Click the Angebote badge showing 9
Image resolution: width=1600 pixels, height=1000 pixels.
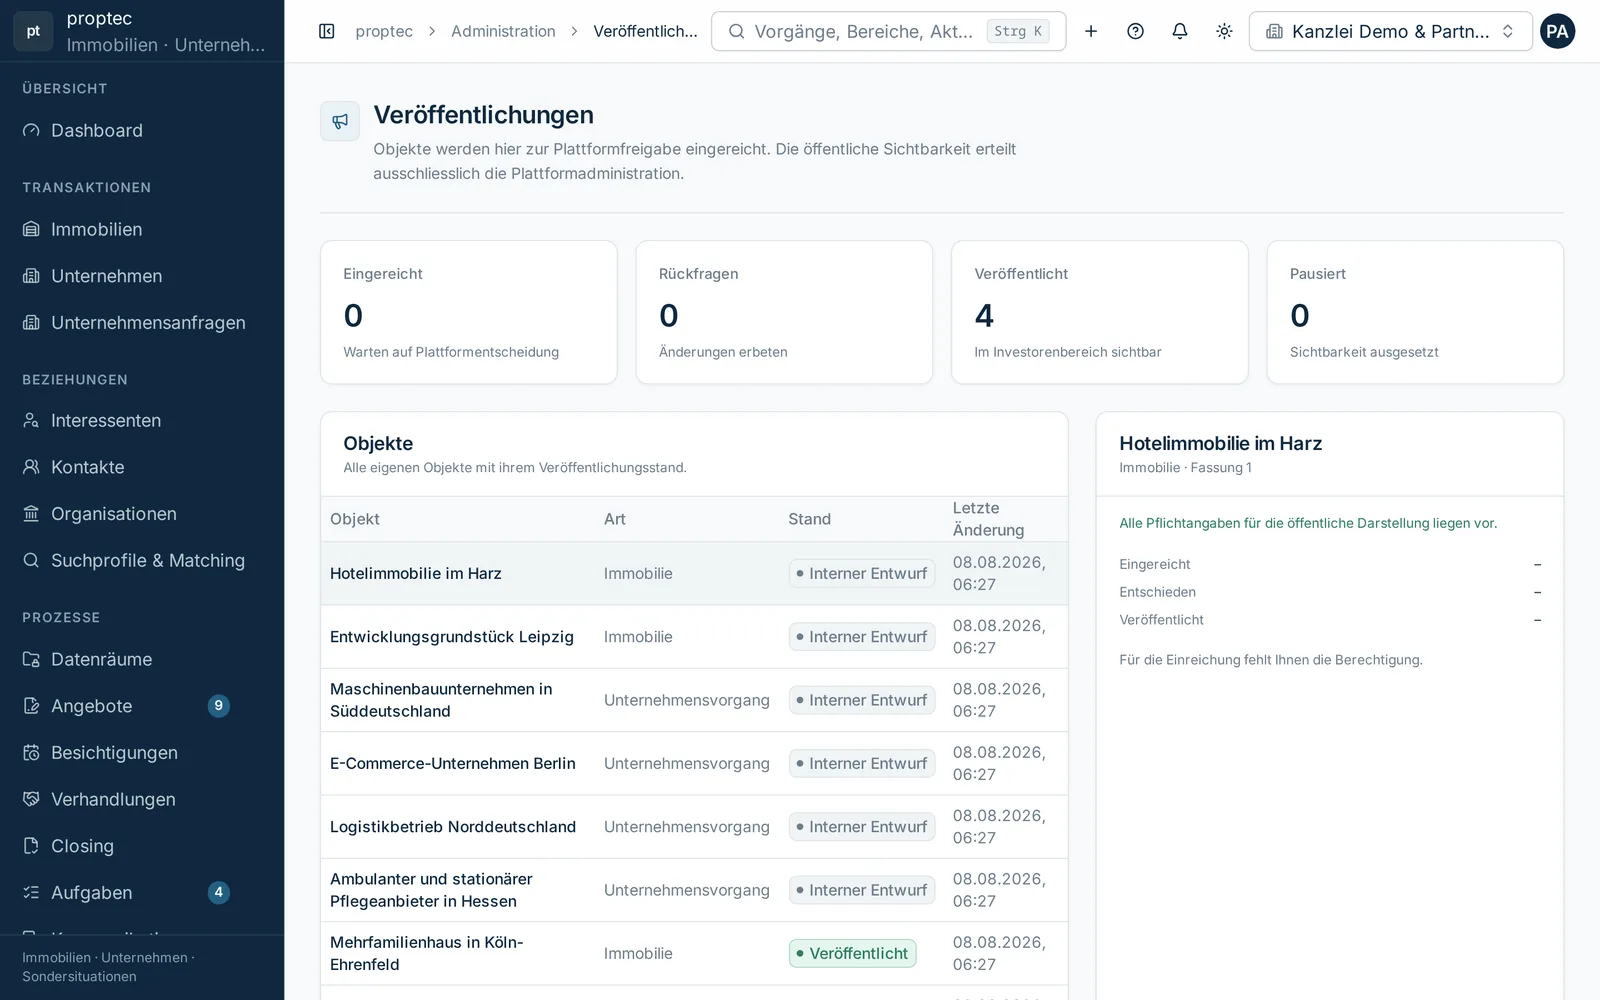pyautogui.click(x=218, y=706)
